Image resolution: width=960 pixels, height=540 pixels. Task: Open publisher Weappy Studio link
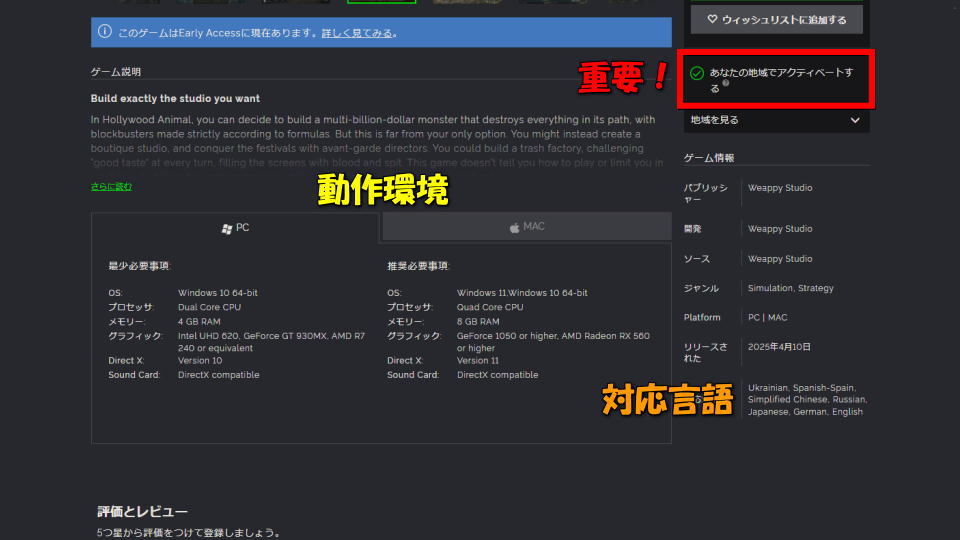click(x=780, y=188)
